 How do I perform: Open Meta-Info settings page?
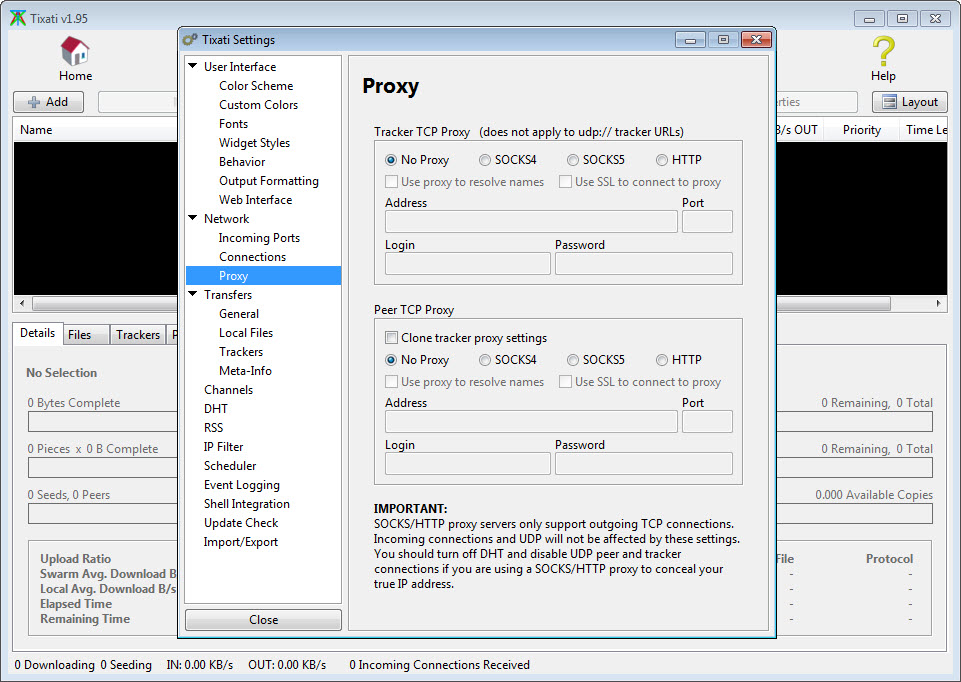245,371
